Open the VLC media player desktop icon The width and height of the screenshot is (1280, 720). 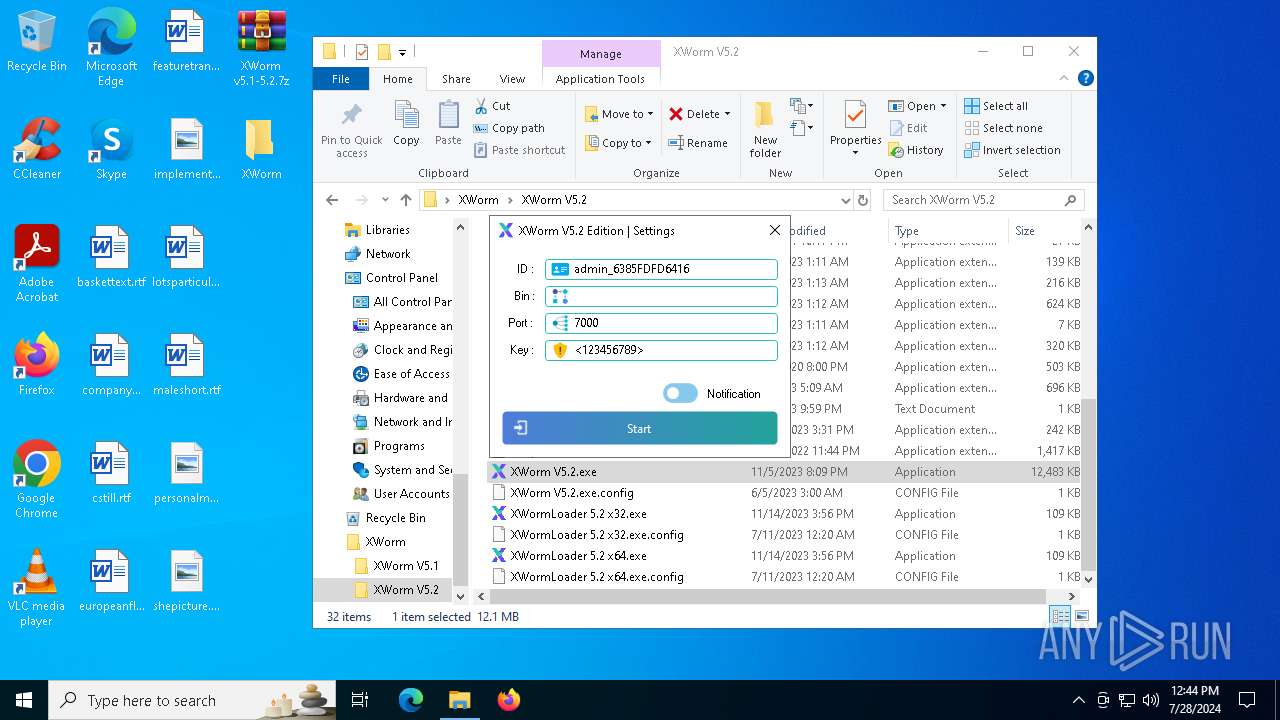37,588
